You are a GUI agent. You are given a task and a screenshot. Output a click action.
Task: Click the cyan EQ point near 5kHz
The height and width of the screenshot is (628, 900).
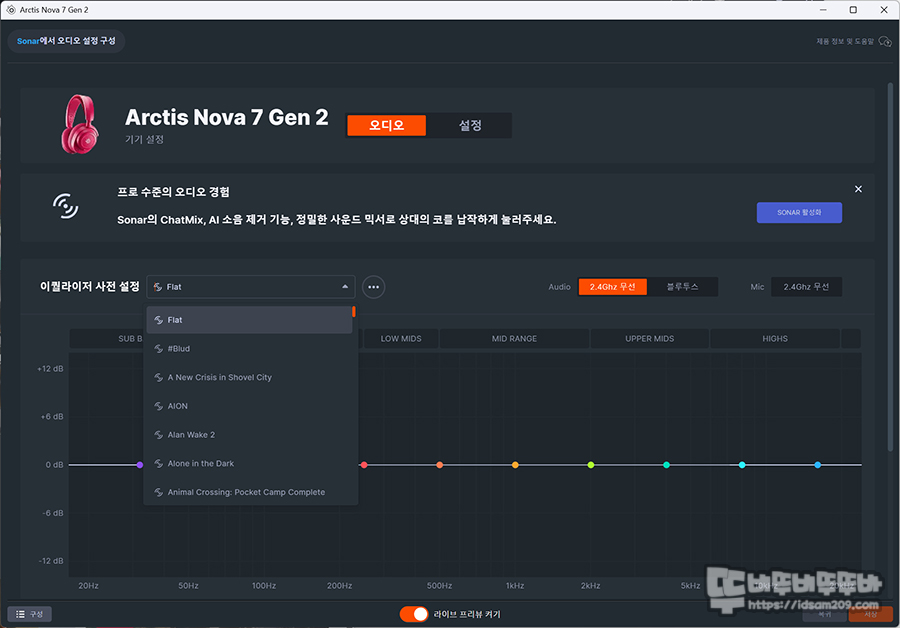[742, 465]
